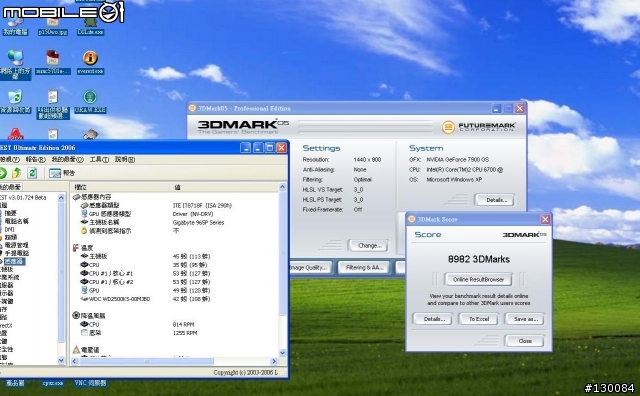Click the Close button in 3DMark Score dialog
The image size is (640, 396).
tap(524, 341)
